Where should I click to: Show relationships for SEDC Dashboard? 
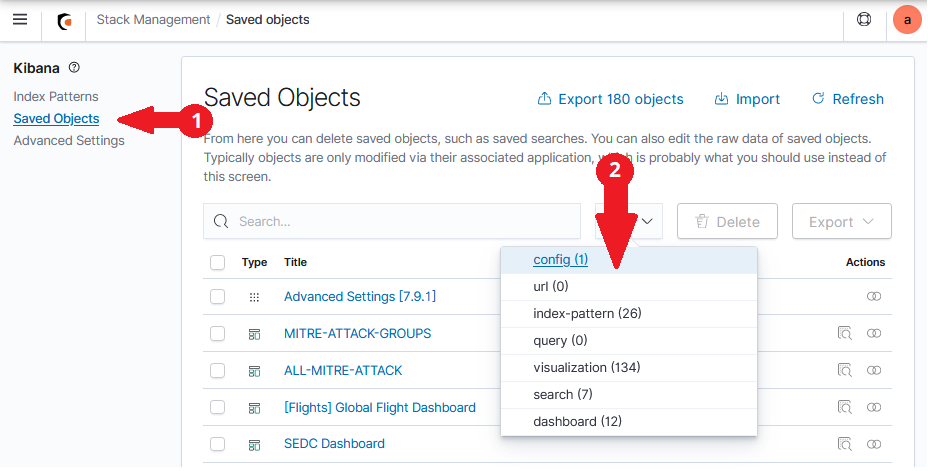click(874, 444)
